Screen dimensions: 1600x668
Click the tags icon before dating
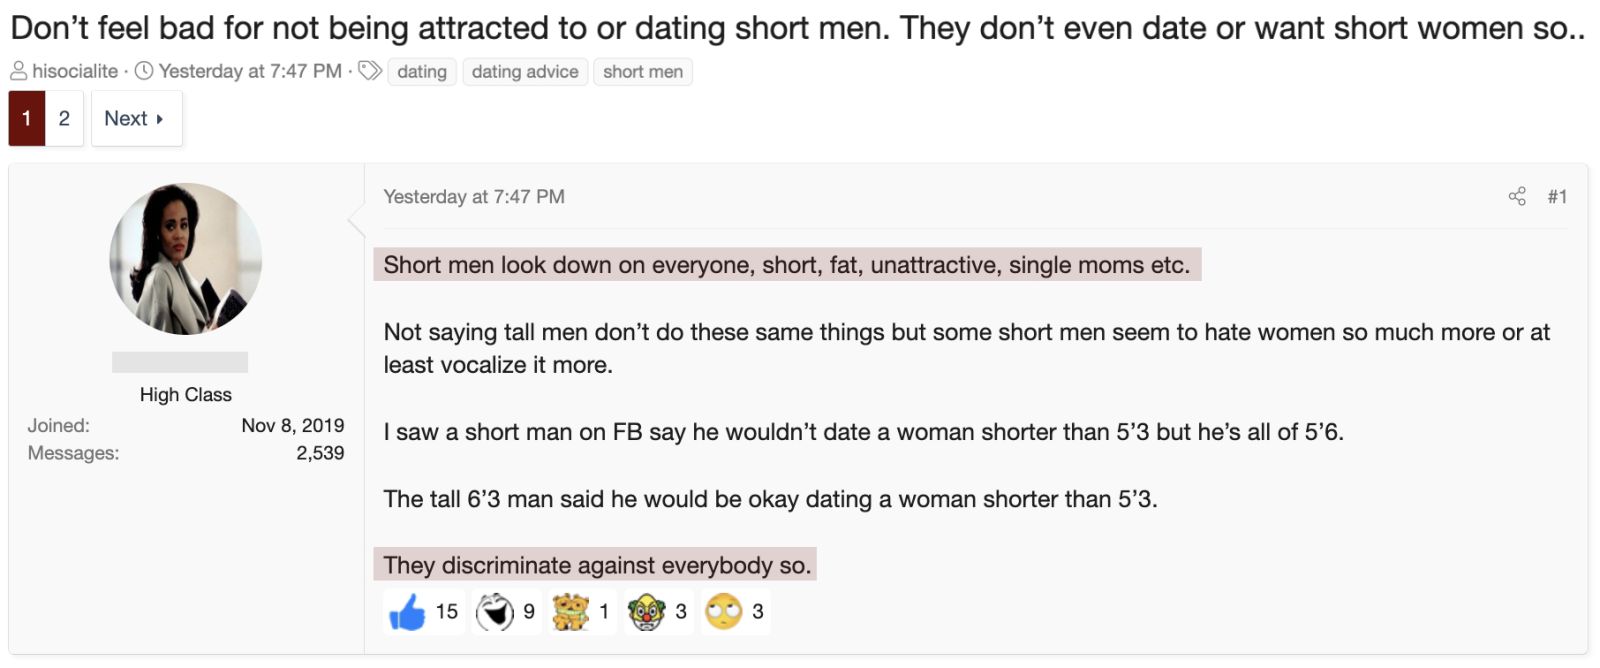click(370, 71)
